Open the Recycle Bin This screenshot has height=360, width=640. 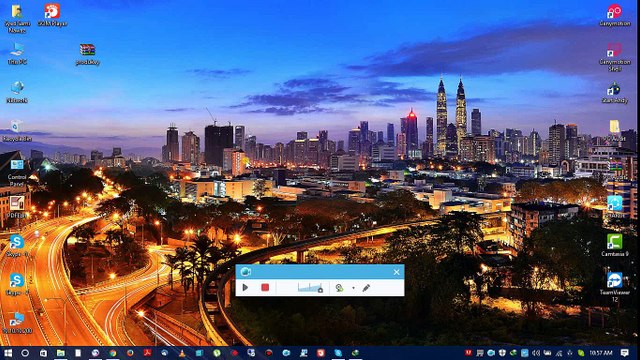17,131
